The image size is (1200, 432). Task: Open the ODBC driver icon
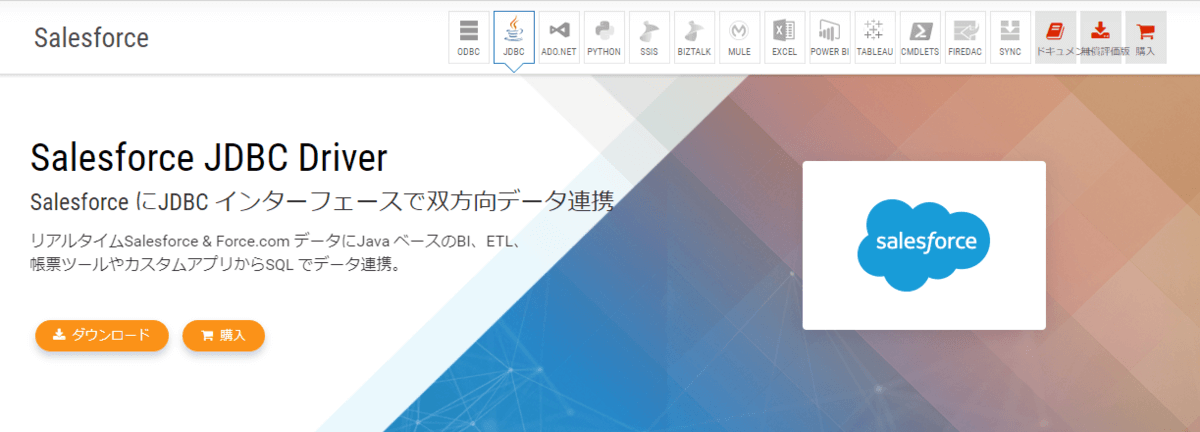pyautogui.click(x=469, y=37)
